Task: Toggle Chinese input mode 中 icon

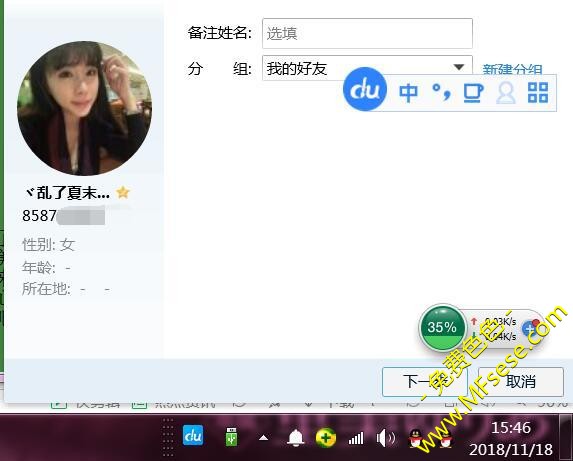Action: 408,92
